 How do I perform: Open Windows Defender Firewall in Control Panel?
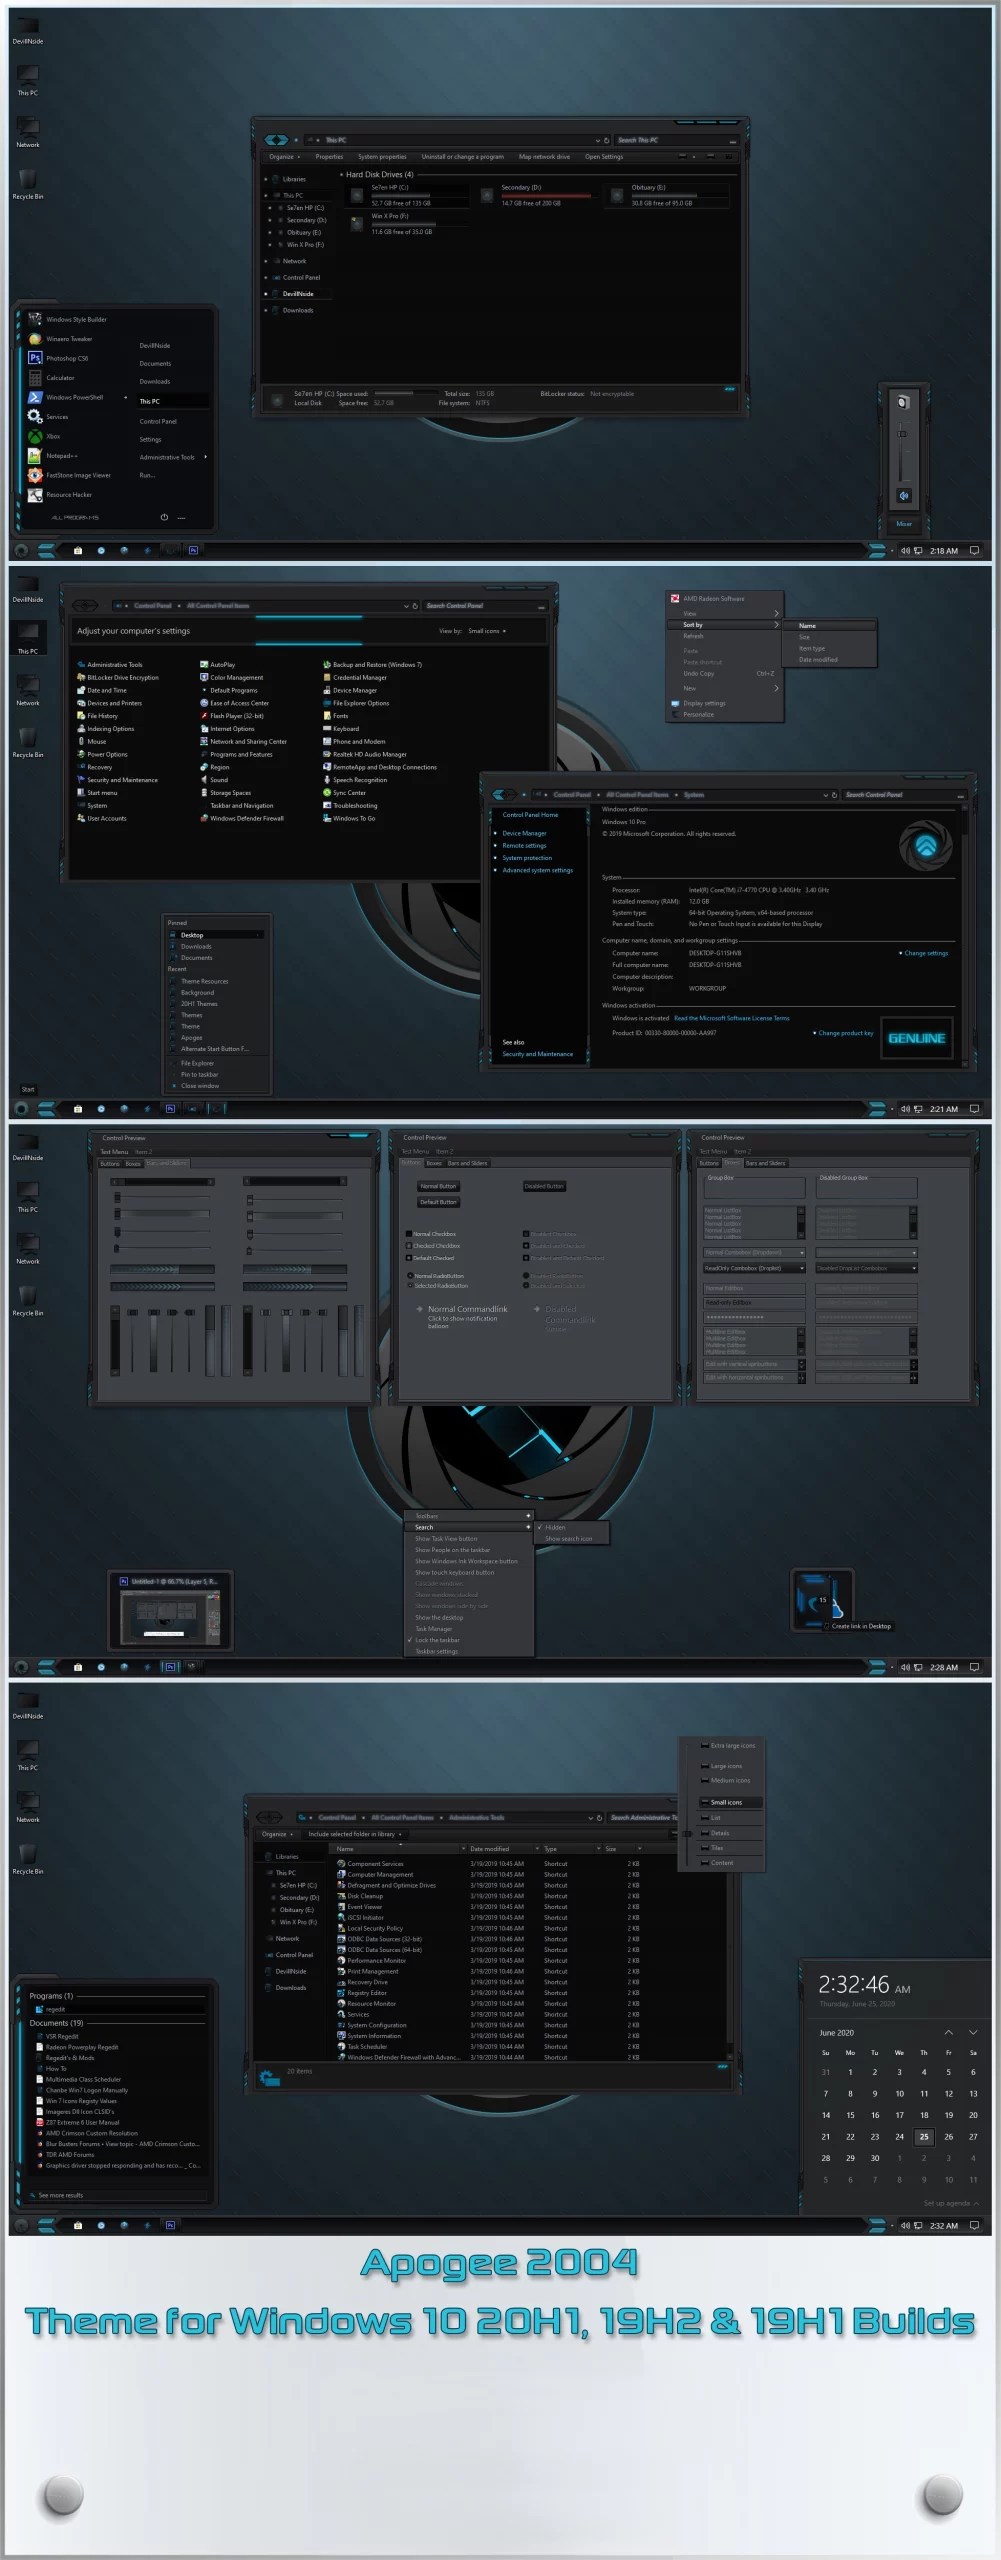(241, 818)
